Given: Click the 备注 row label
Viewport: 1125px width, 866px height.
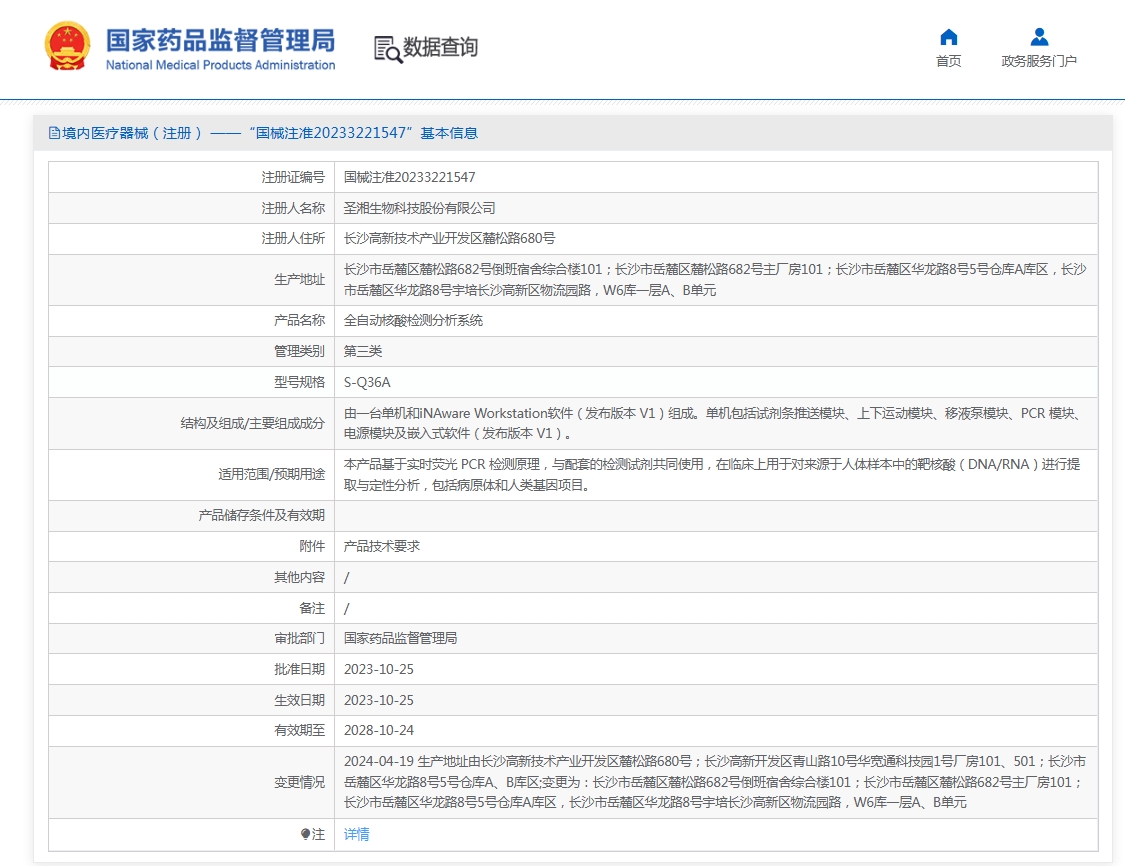Looking at the screenshot, I should (x=312, y=608).
